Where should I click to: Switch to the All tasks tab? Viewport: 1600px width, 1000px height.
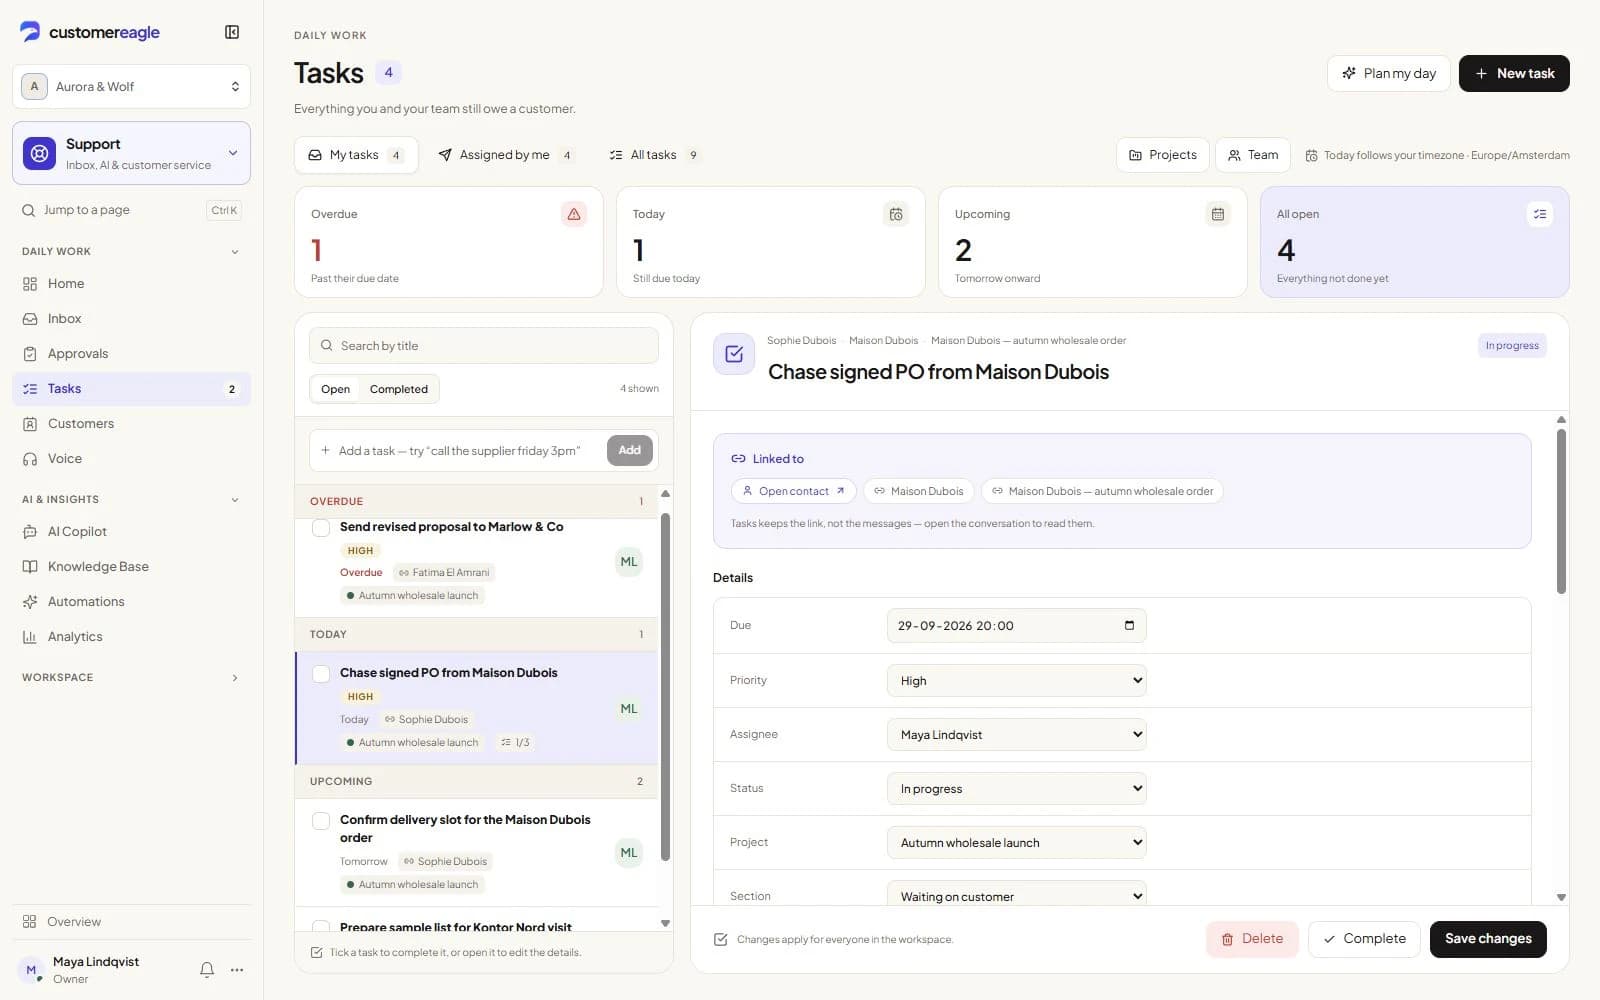tap(654, 155)
